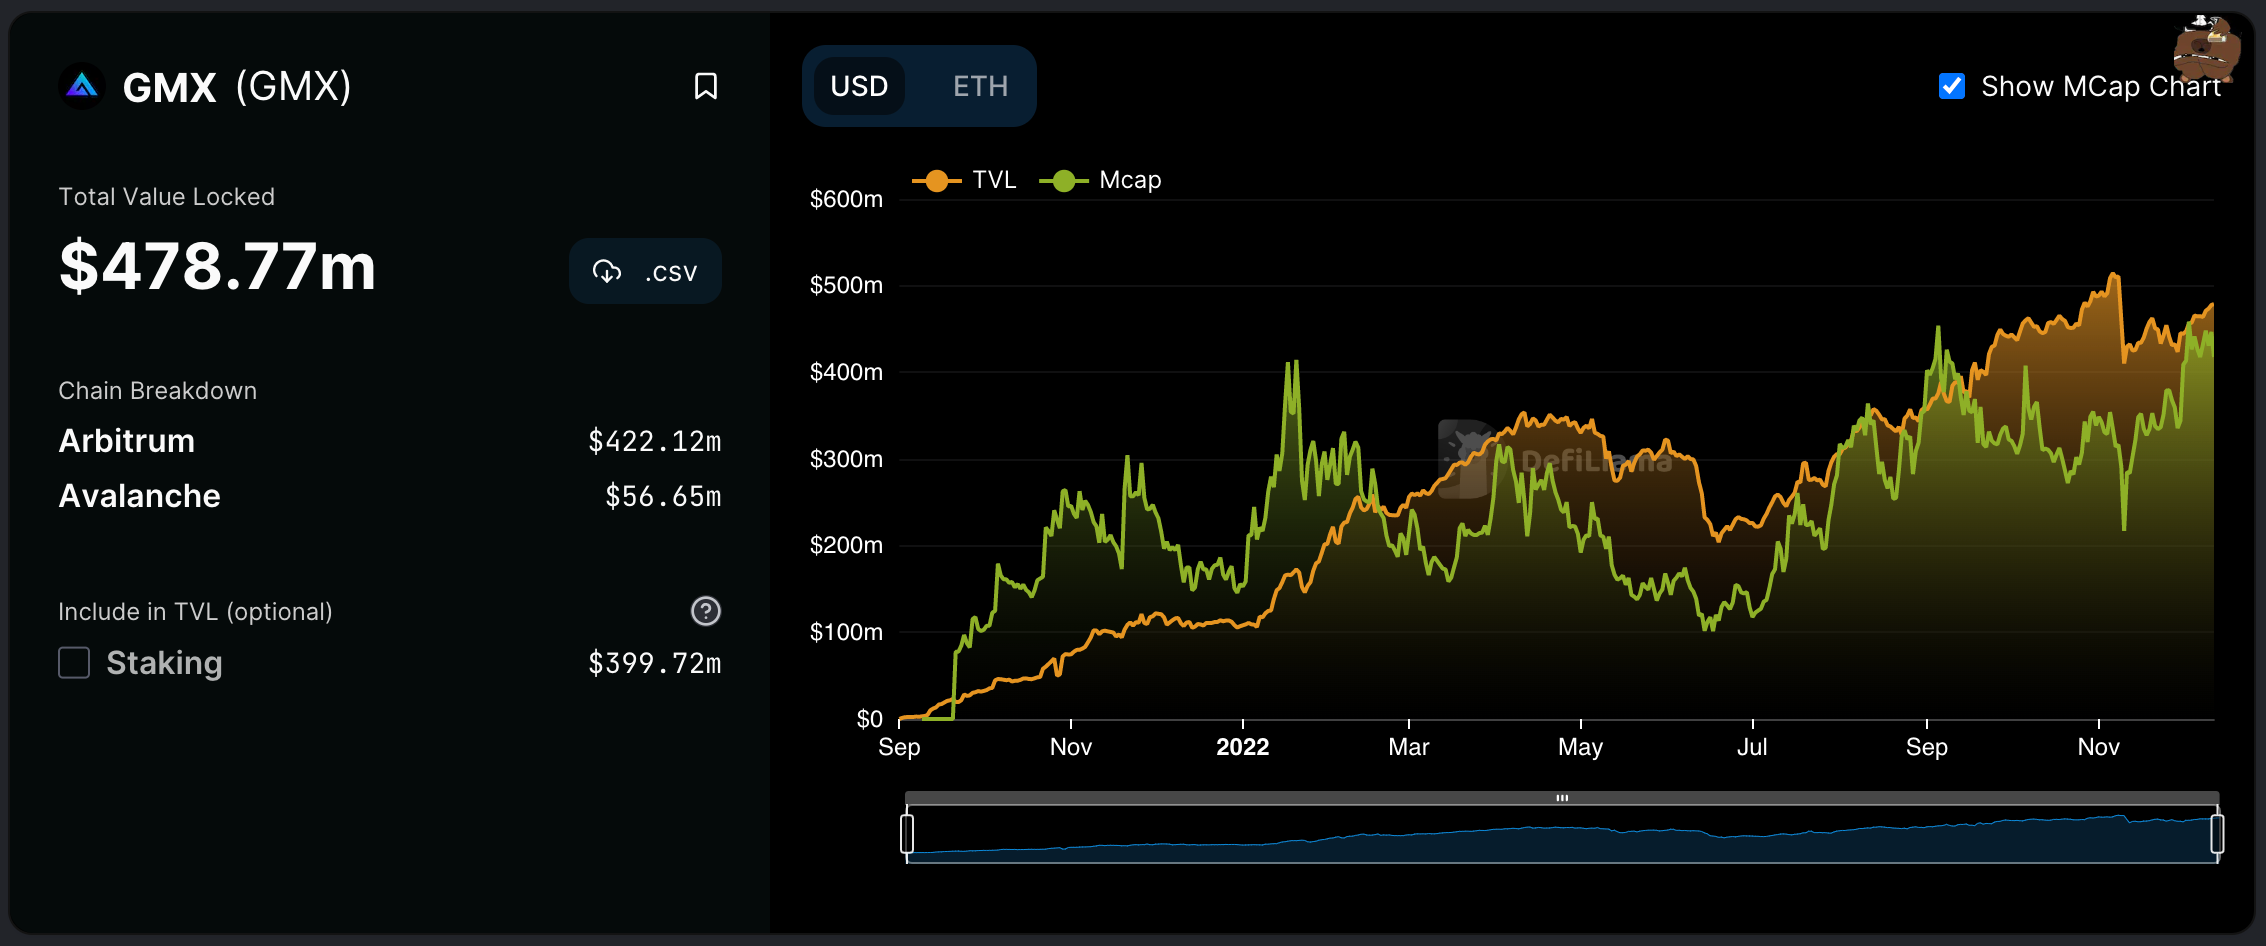Bookmark the GMX protocol
Image resolution: width=2266 pixels, height=946 pixels.
706,86
